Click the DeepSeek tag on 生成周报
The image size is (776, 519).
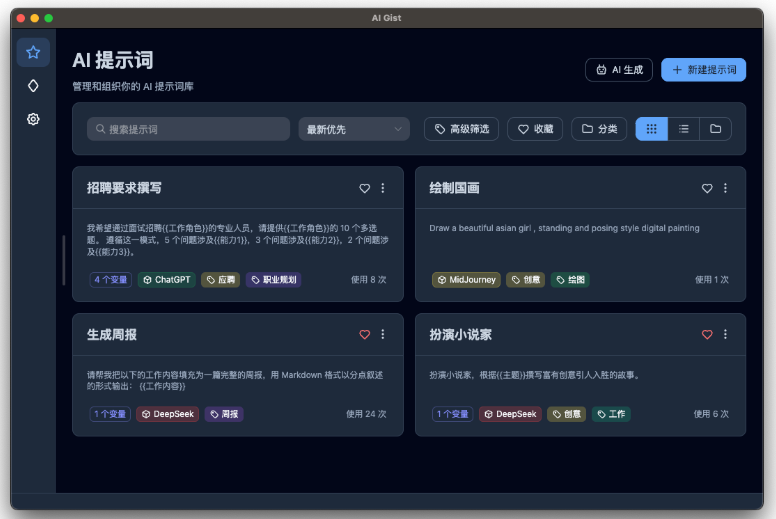(167, 414)
